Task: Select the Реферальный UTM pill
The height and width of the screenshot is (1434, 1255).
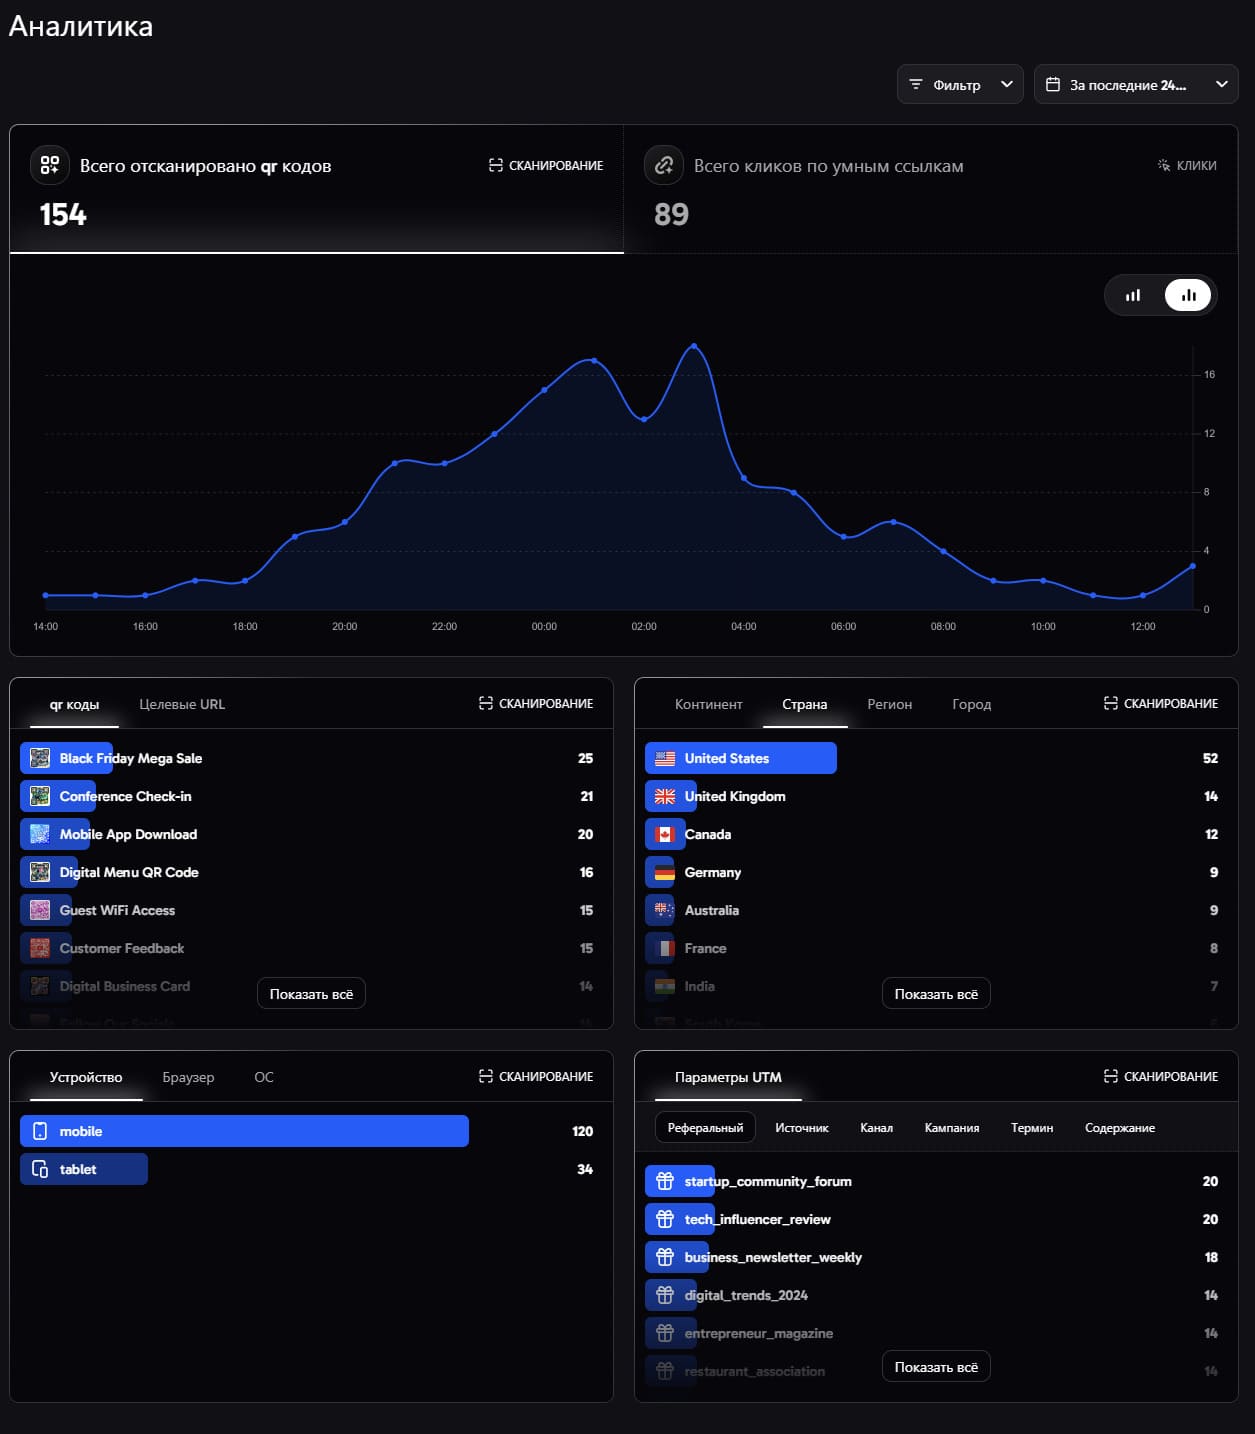Action: pyautogui.click(x=705, y=1128)
